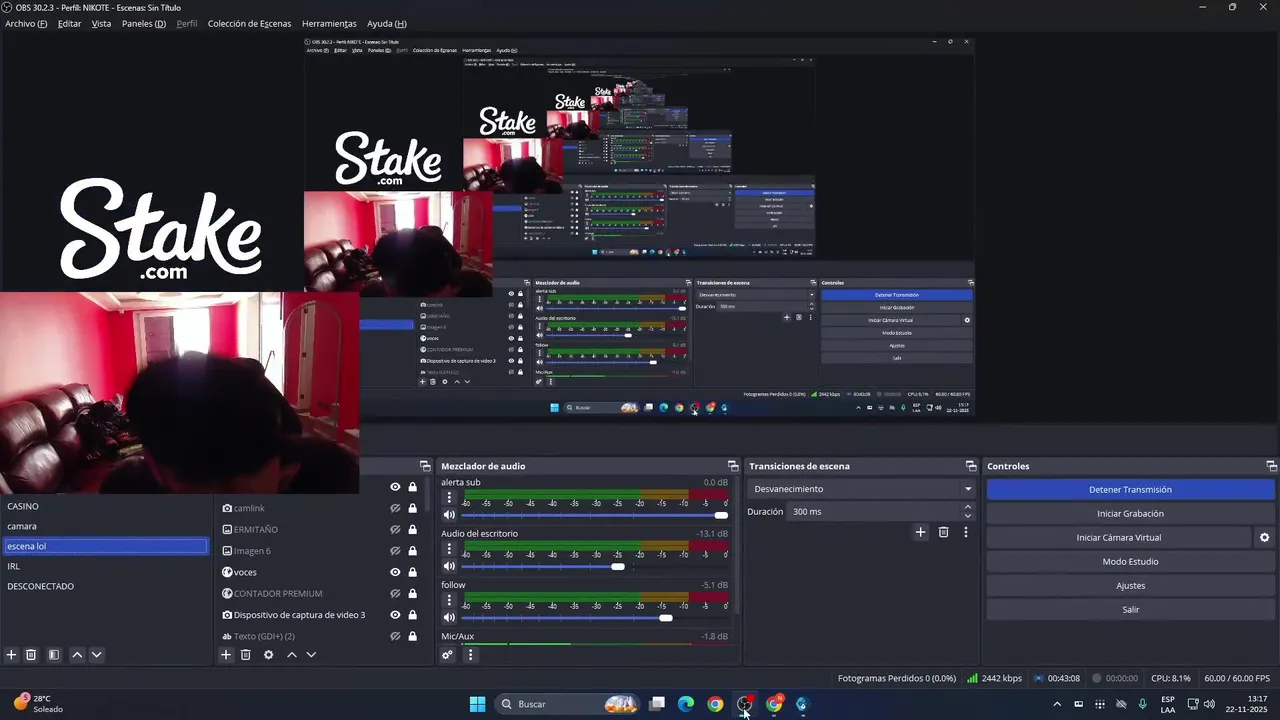The height and width of the screenshot is (720, 1280).
Task: Click the Salir button
Action: click(x=1130, y=609)
